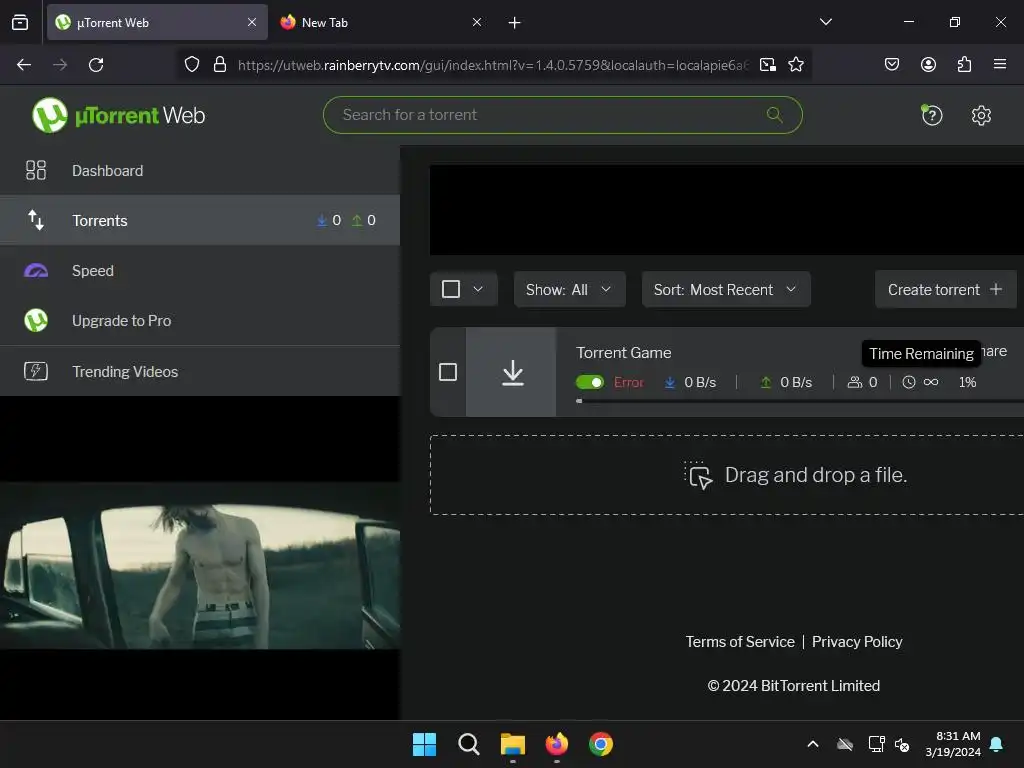
Task: Click the Dashboard grid icon
Action: click(36, 170)
